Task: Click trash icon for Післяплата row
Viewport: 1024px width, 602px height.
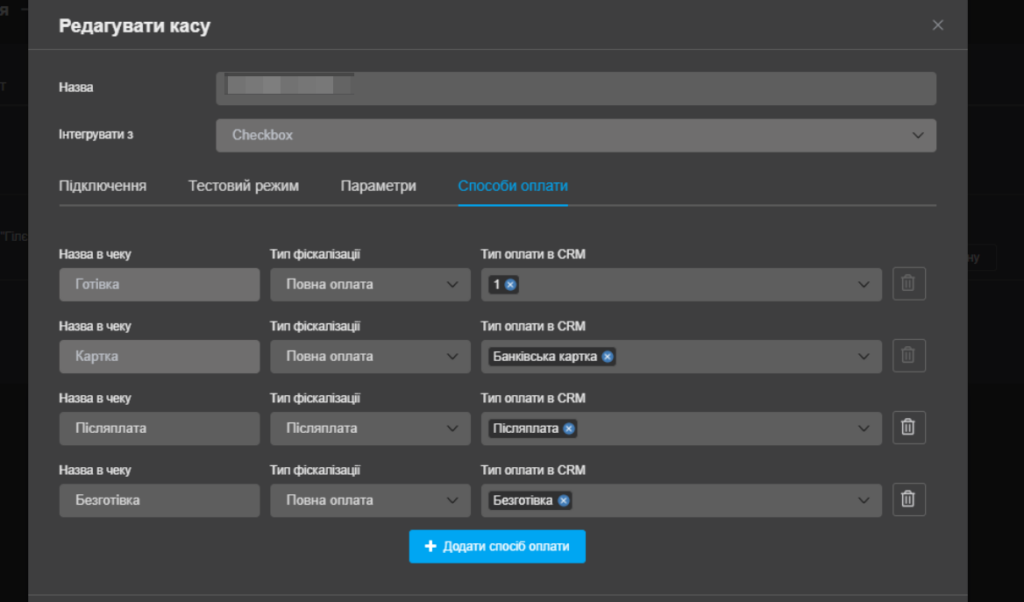Action: click(x=908, y=428)
